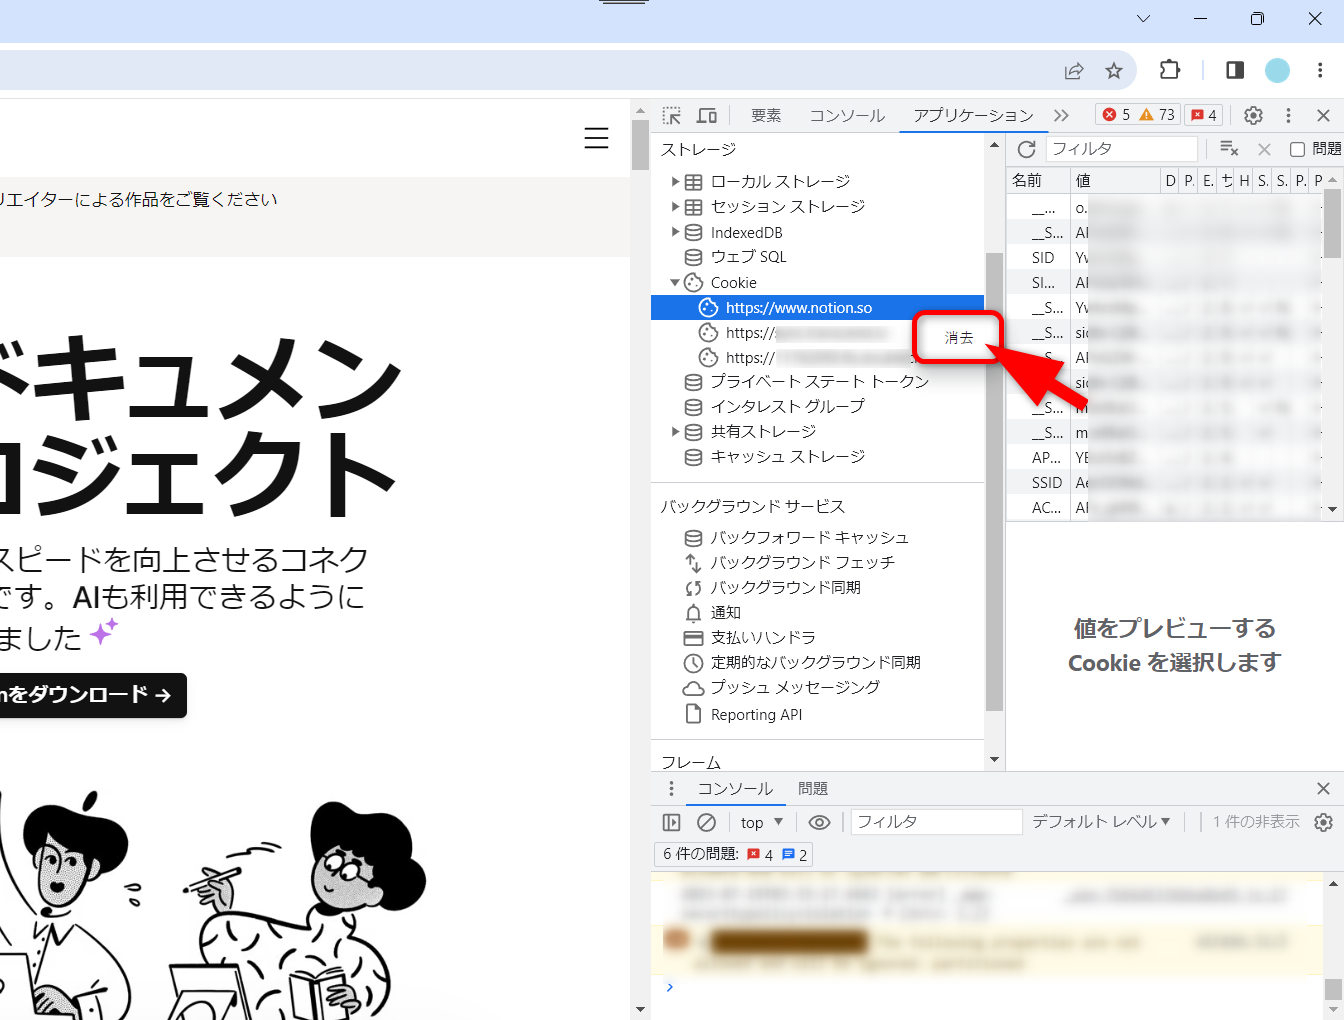Image resolution: width=1344 pixels, height=1020 pixels.
Task: Bookmark this page with the star icon
Action: click(x=1114, y=70)
